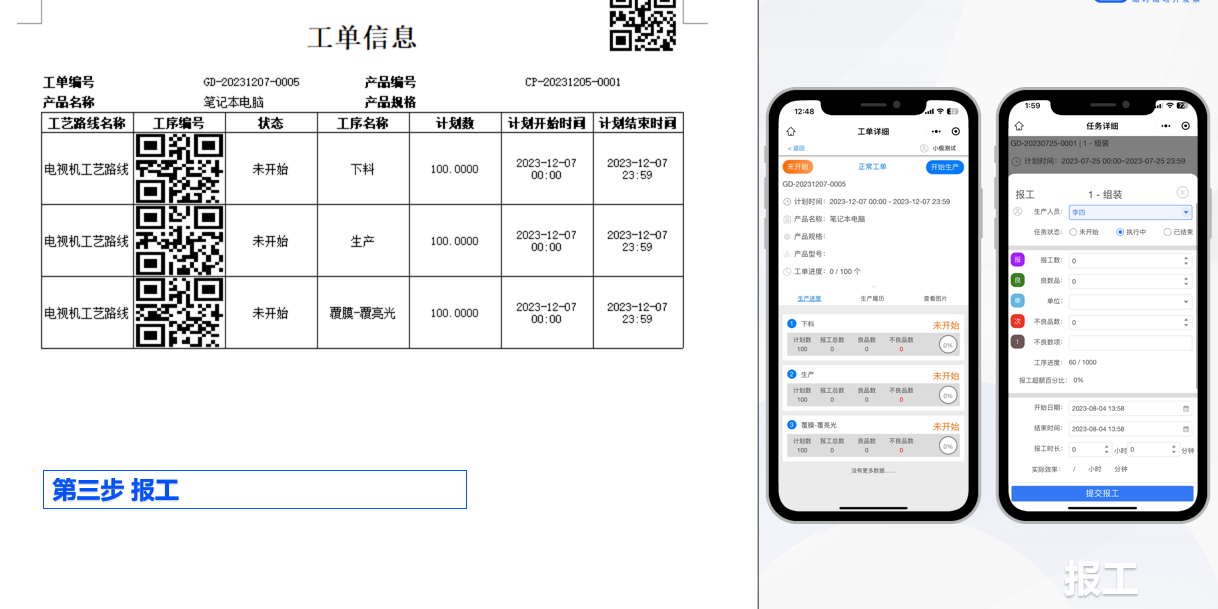This screenshot has width=1218, height=609.
Task: Click 结束时间 date input field
Action: point(1130,428)
